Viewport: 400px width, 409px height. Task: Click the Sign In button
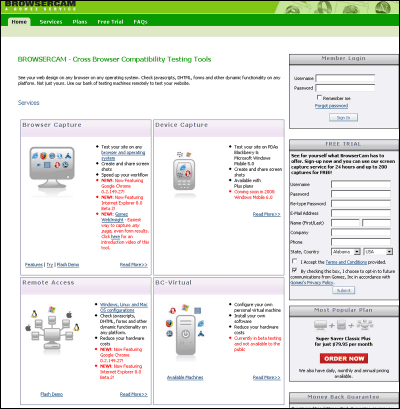(343, 117)
